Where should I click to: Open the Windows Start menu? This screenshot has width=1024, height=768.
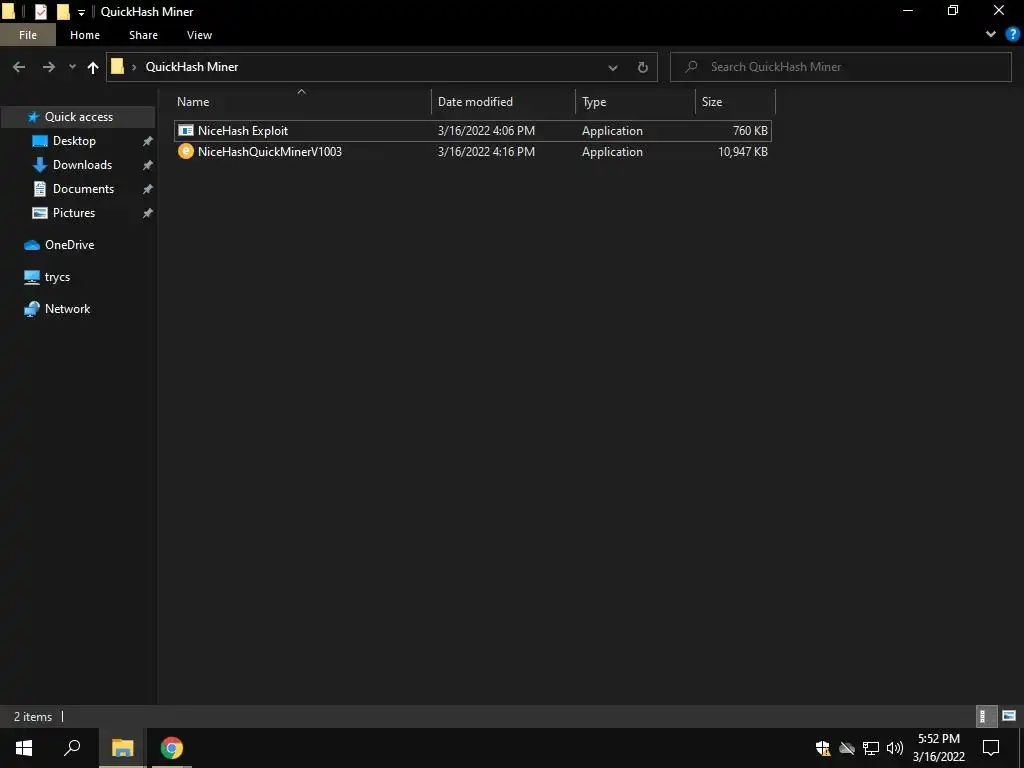point(24,748)
